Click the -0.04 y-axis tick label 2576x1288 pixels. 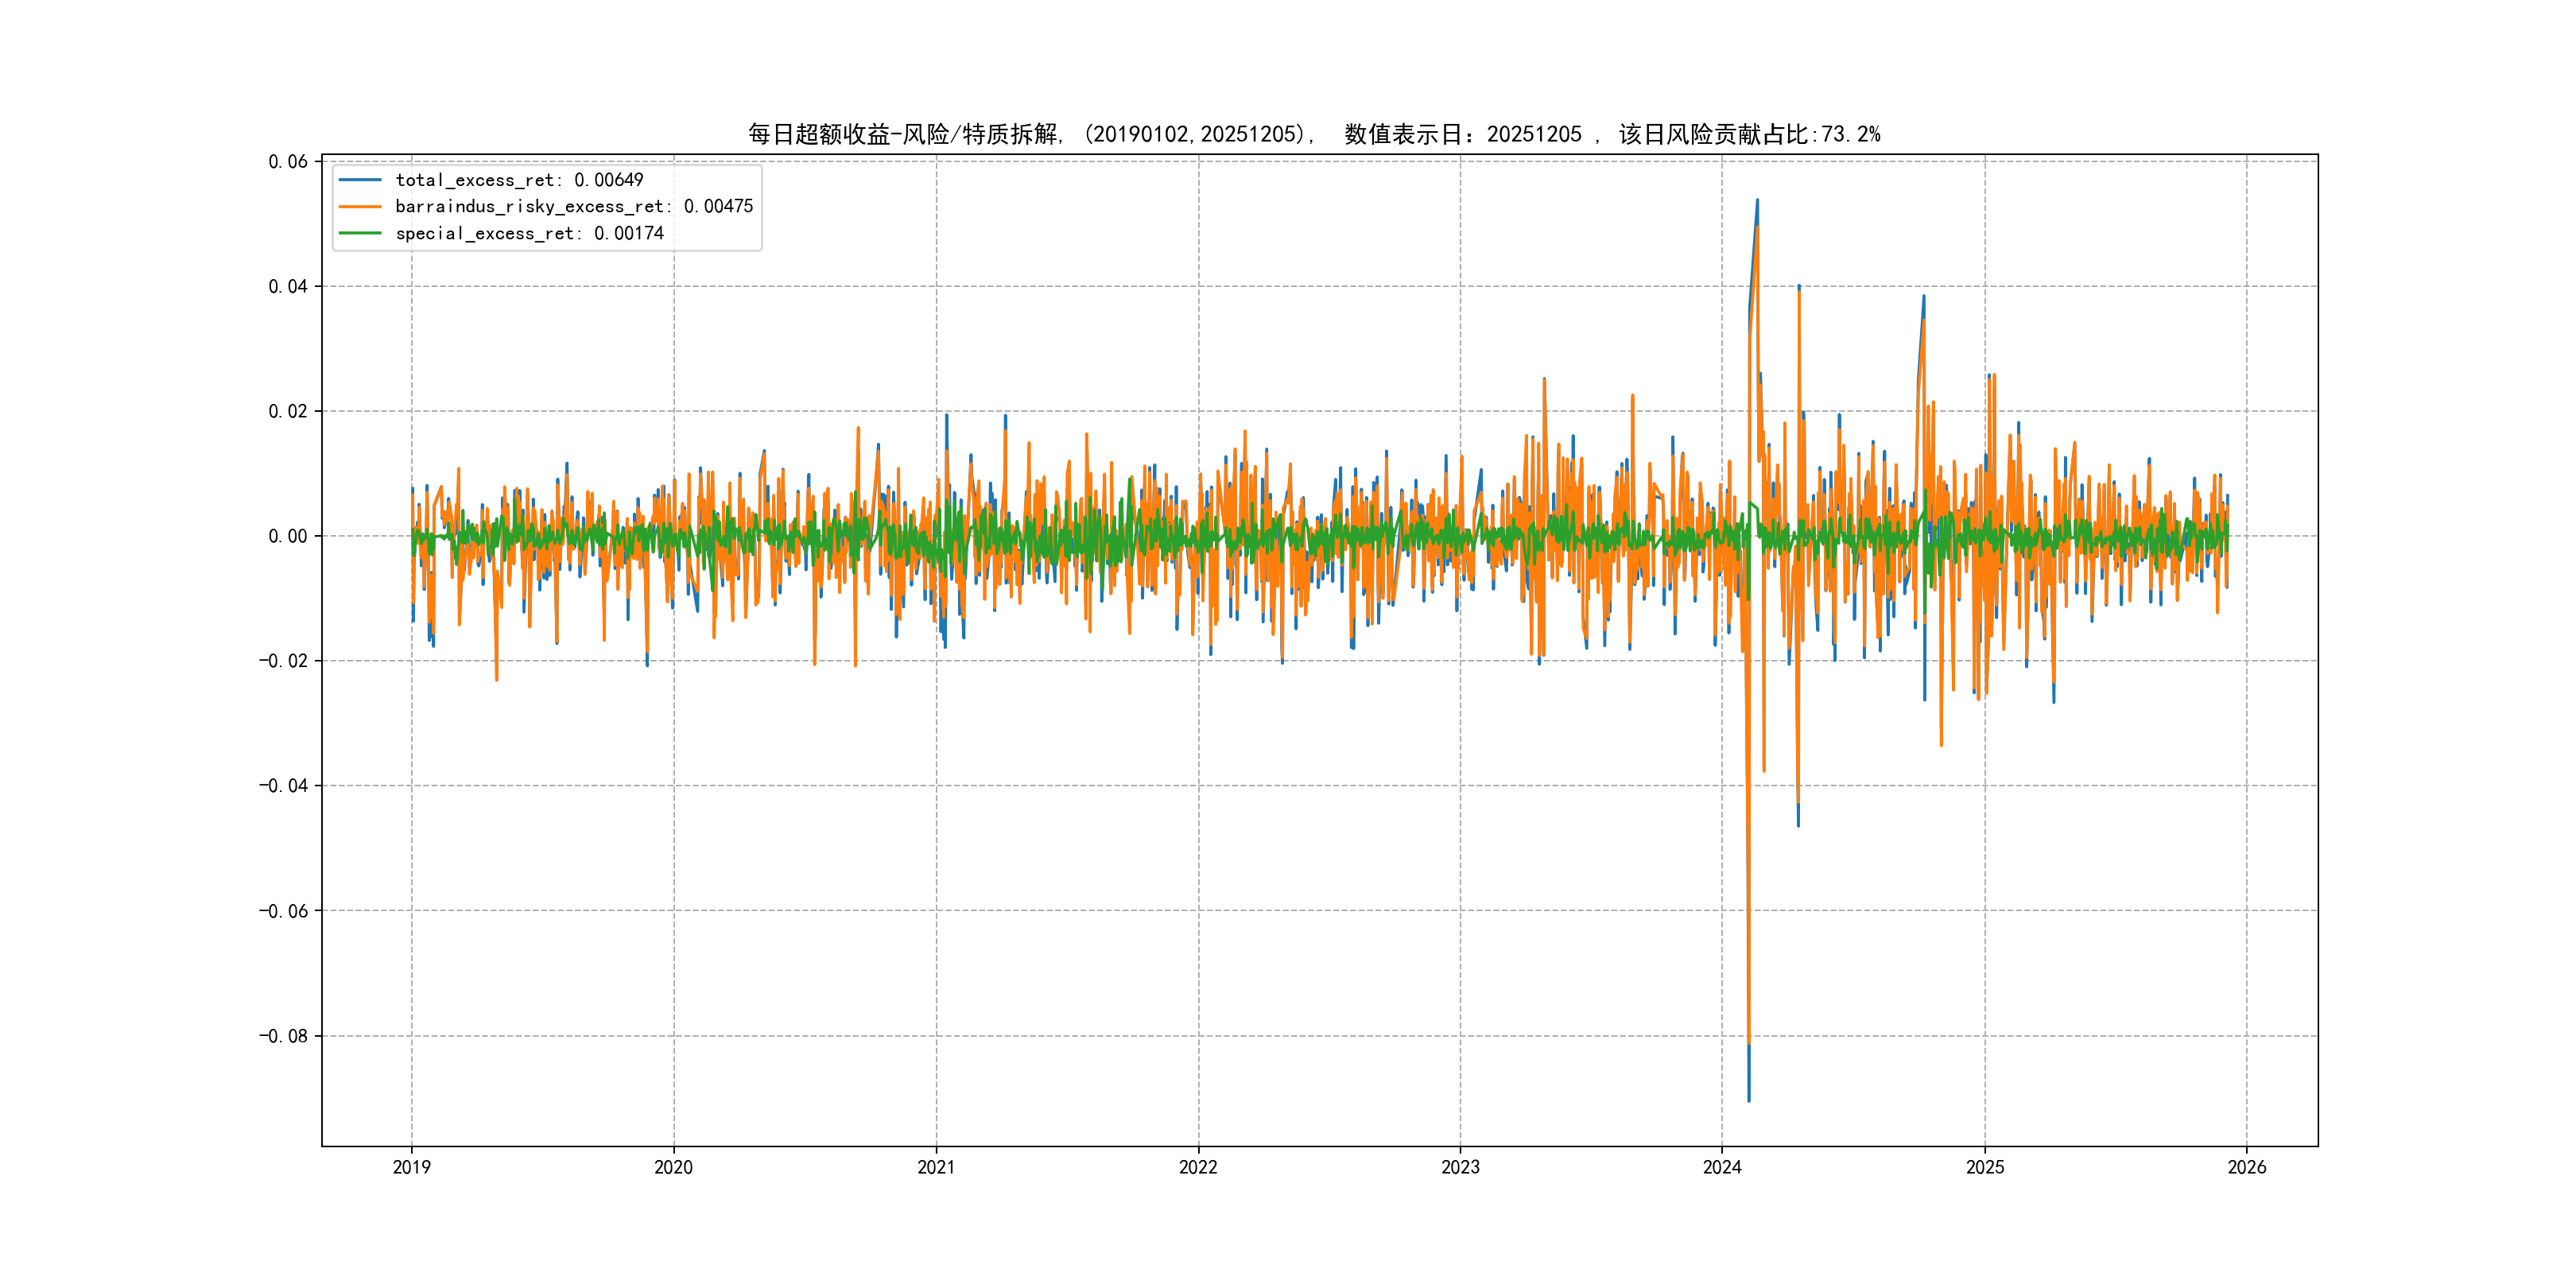tap(283, 786)
